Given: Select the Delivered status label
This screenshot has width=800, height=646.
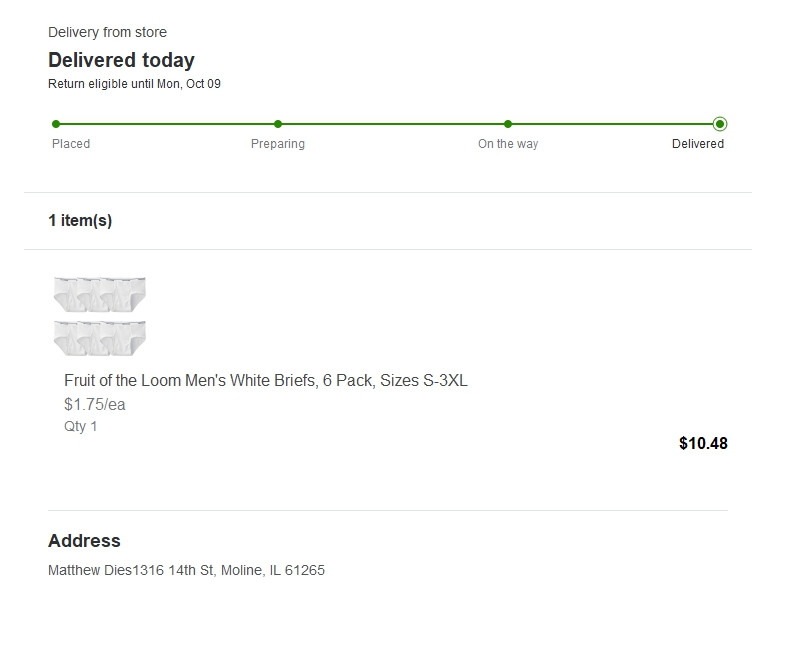Looking at the screenshot, I should [698, 144].
